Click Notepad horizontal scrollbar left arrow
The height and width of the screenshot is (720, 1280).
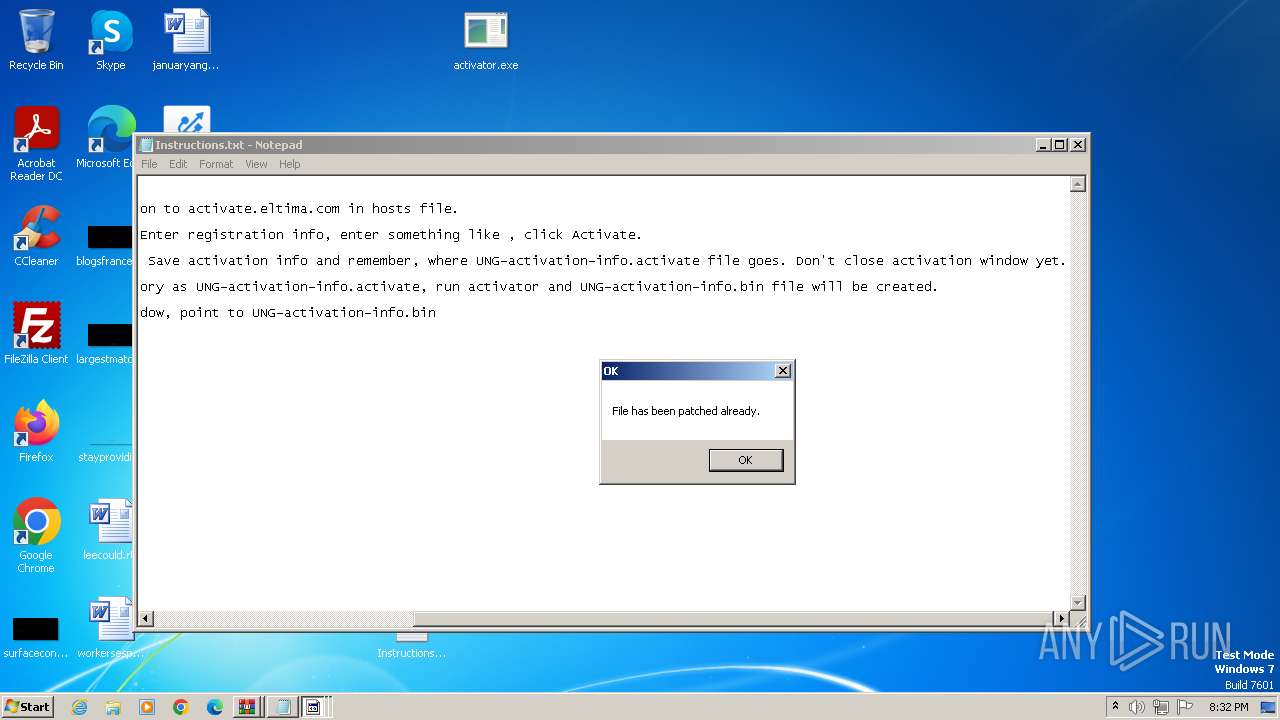(x=146, y=619)
